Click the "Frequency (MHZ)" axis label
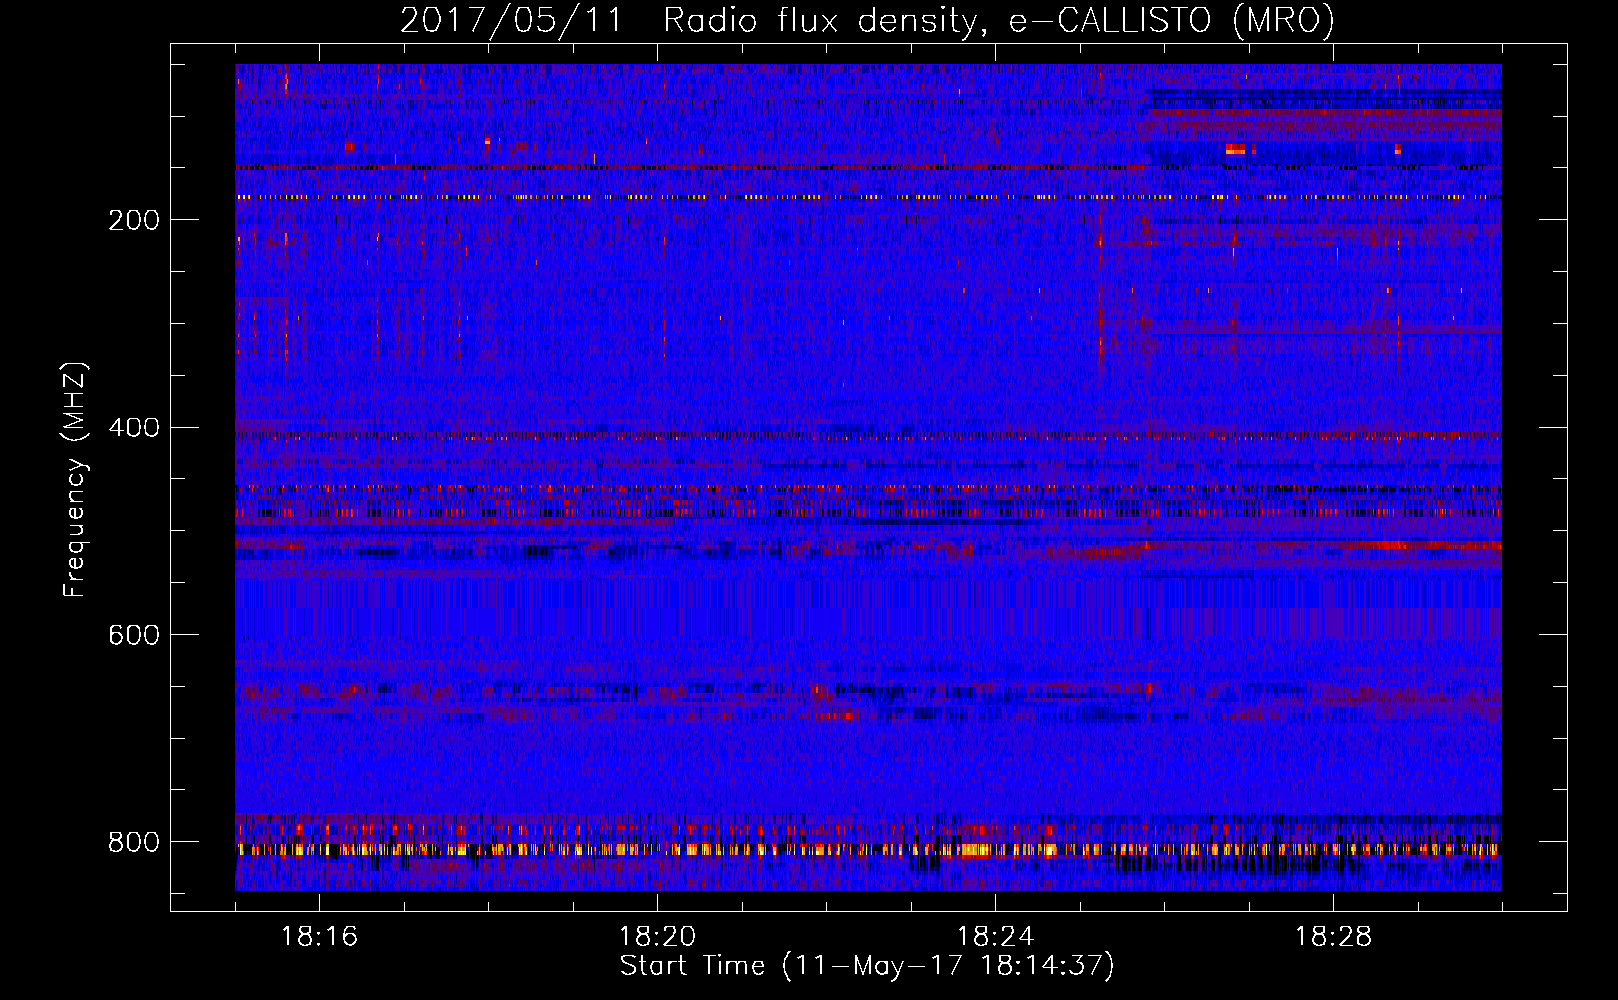This screenshot has width=1618, height=1000. [75, 479]
